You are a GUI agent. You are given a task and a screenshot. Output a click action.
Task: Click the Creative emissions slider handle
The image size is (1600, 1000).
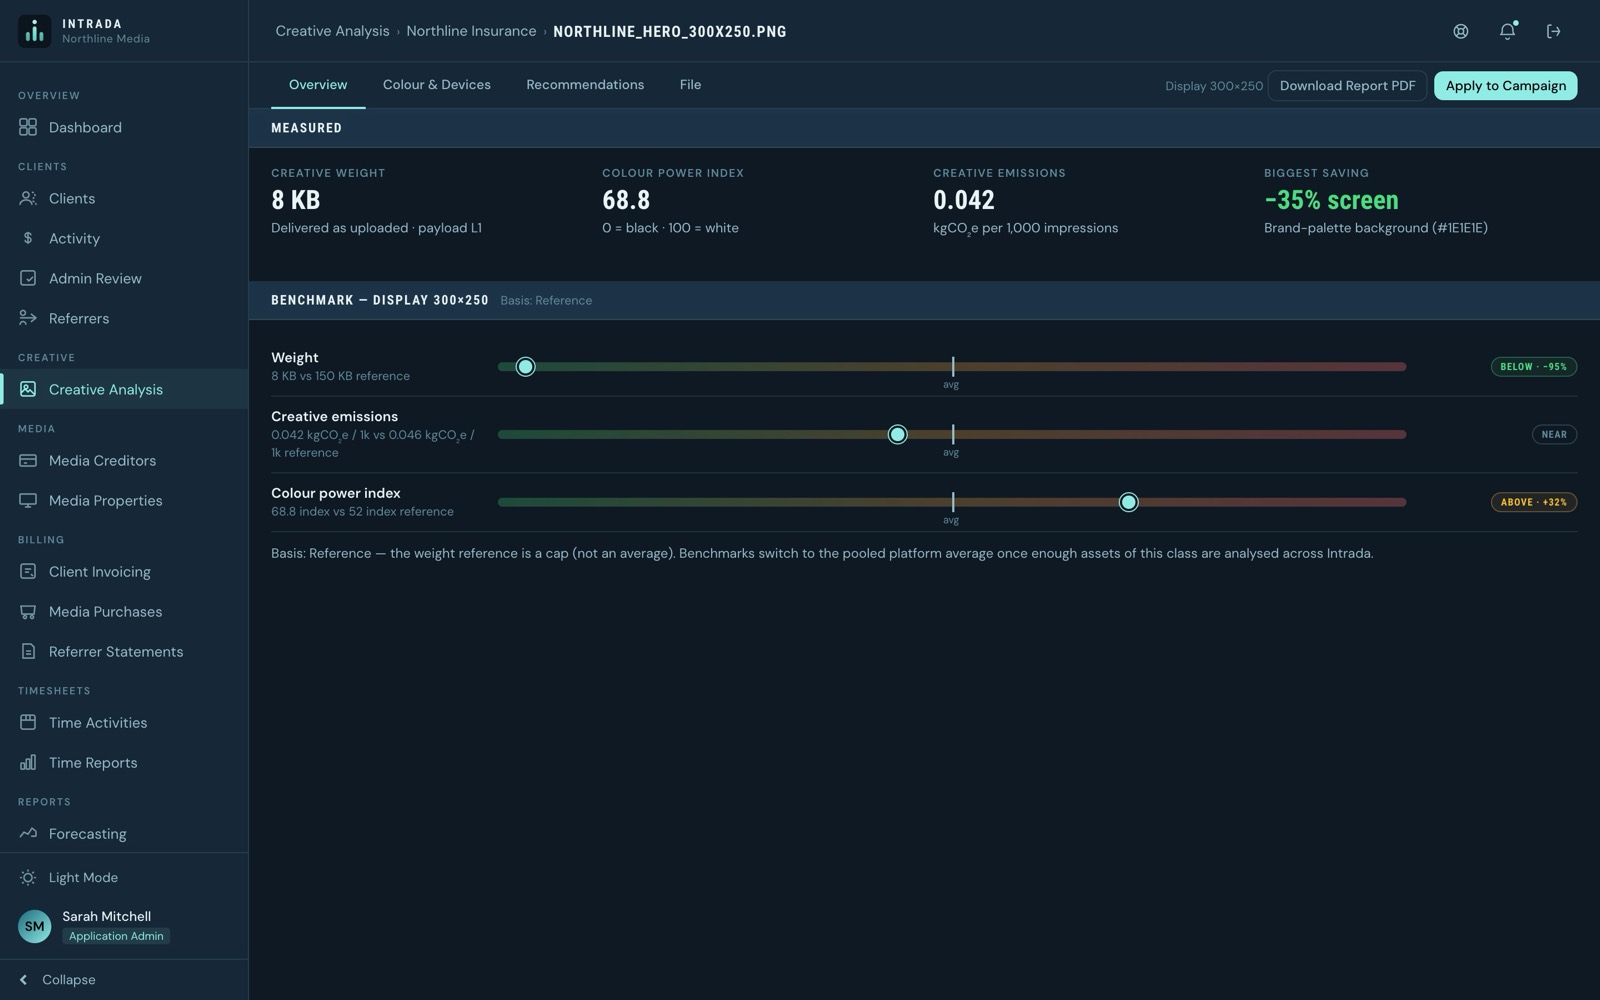[x=897, y=434]
